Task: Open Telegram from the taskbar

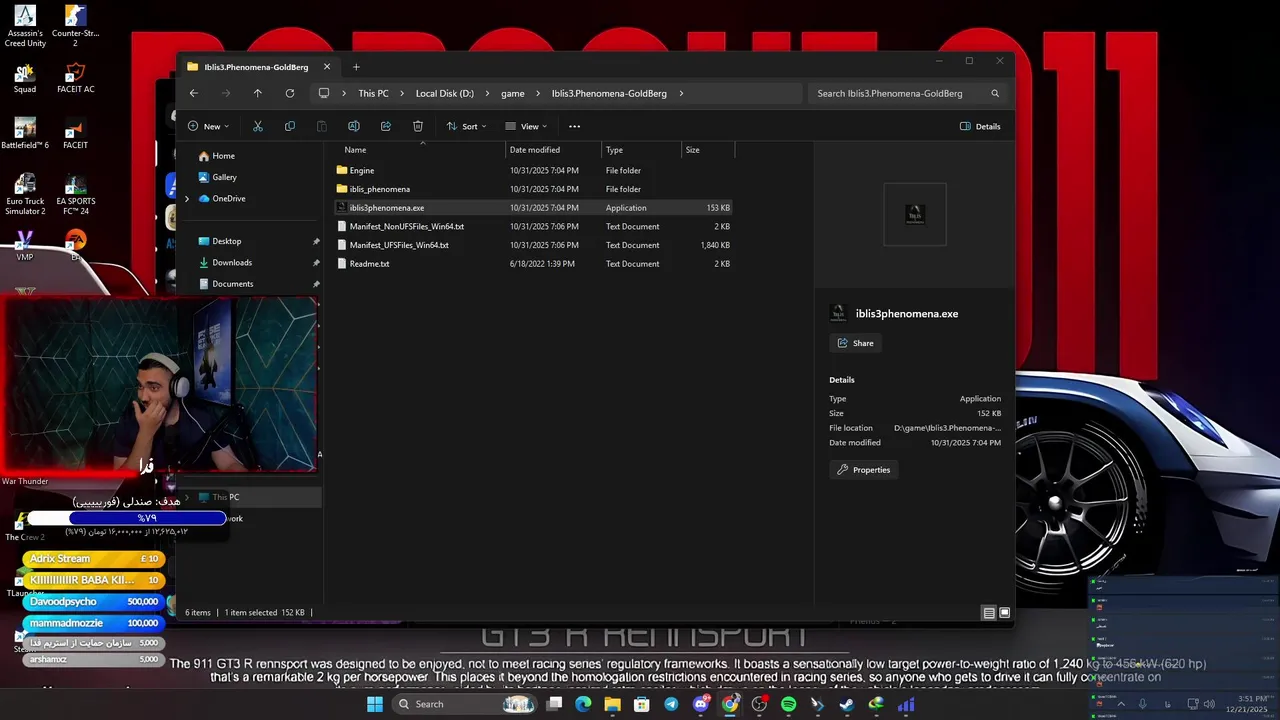Action: (671, 704)
